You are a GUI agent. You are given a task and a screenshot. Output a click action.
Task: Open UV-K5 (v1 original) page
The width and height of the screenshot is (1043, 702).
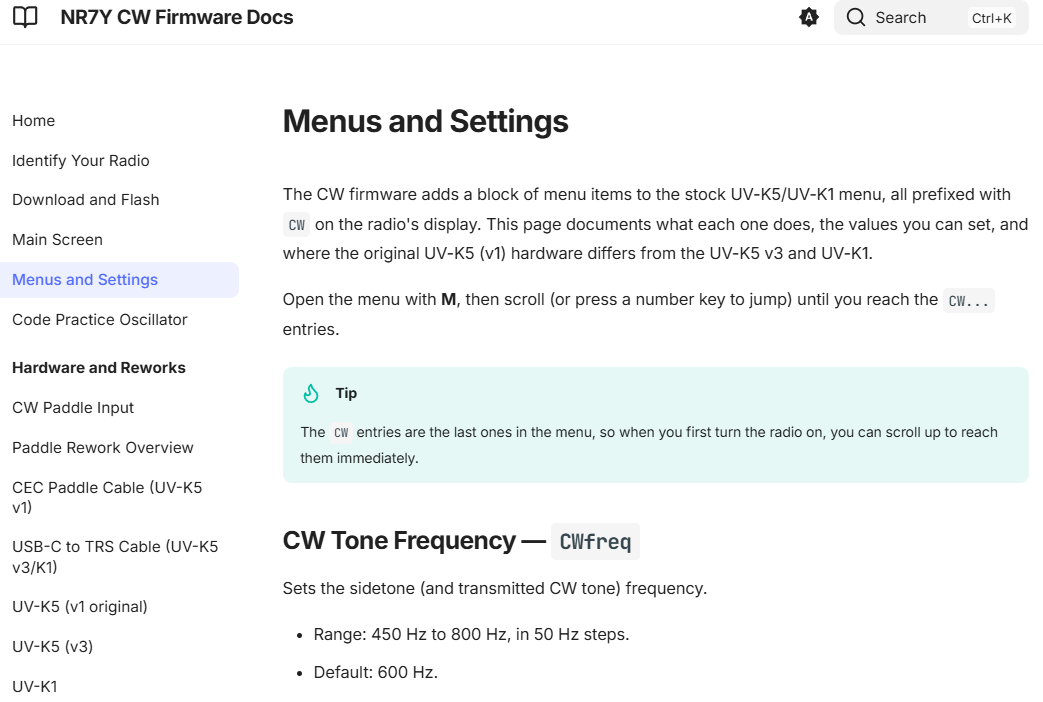(80, 607)
